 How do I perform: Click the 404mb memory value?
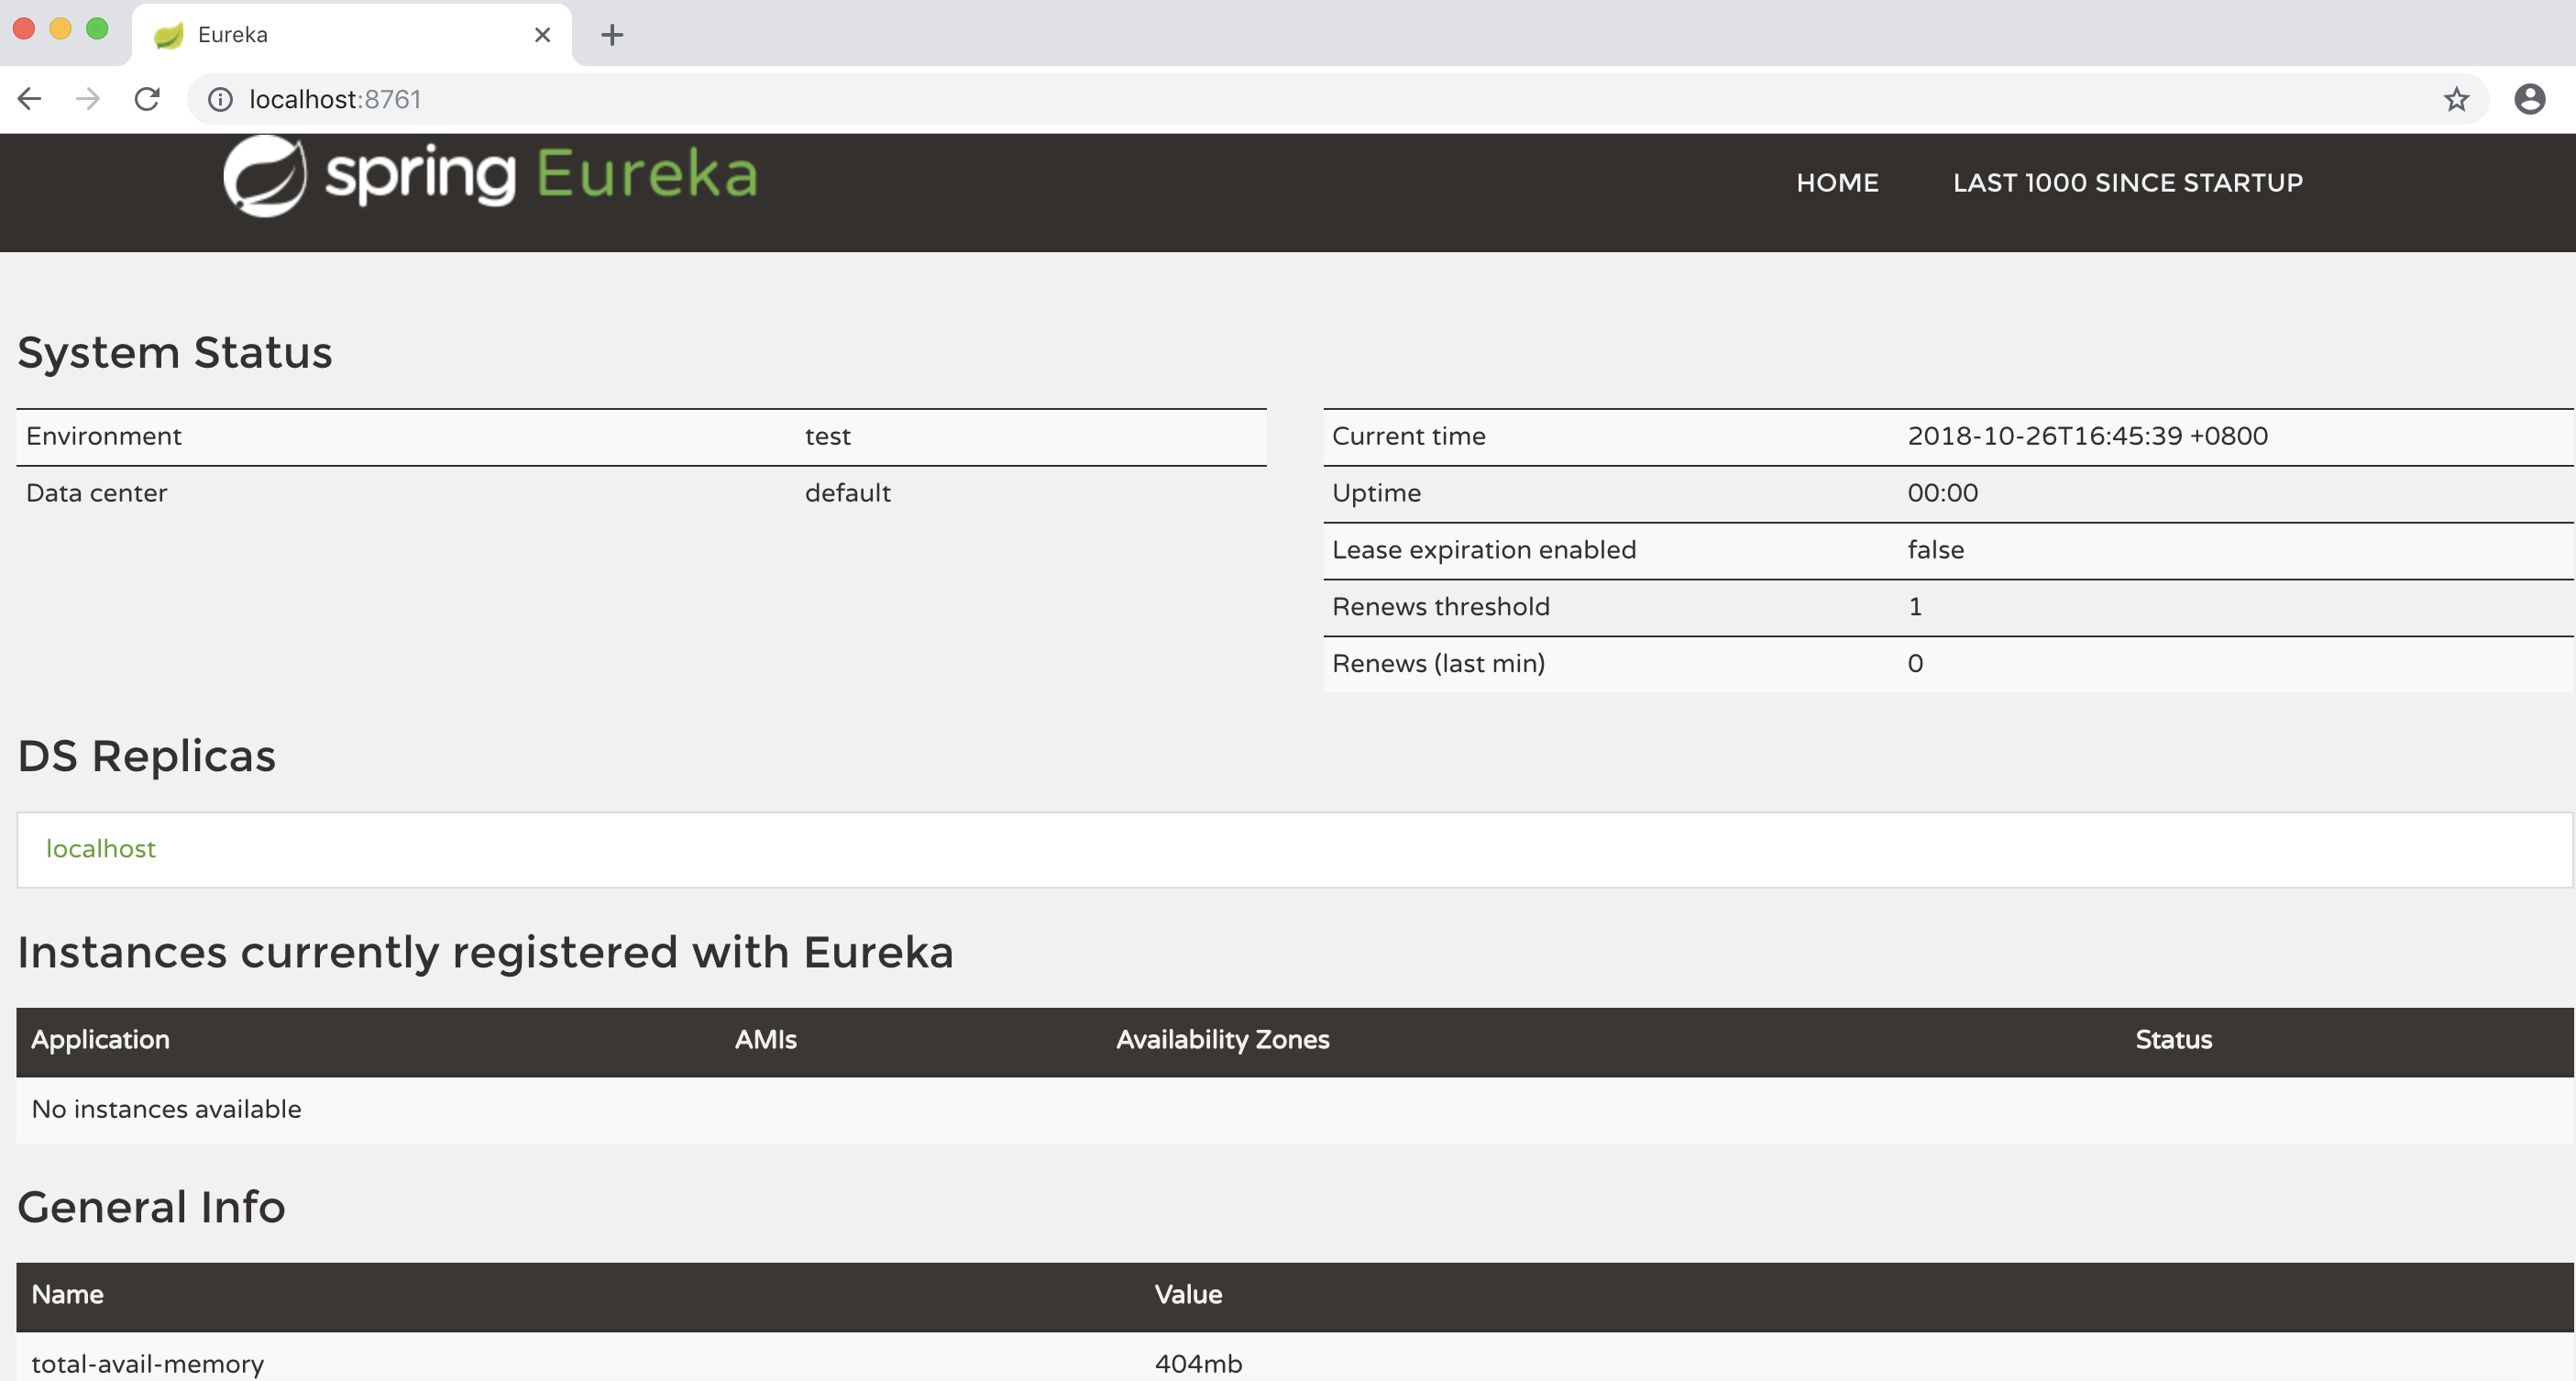(x=1197, y=1364)
